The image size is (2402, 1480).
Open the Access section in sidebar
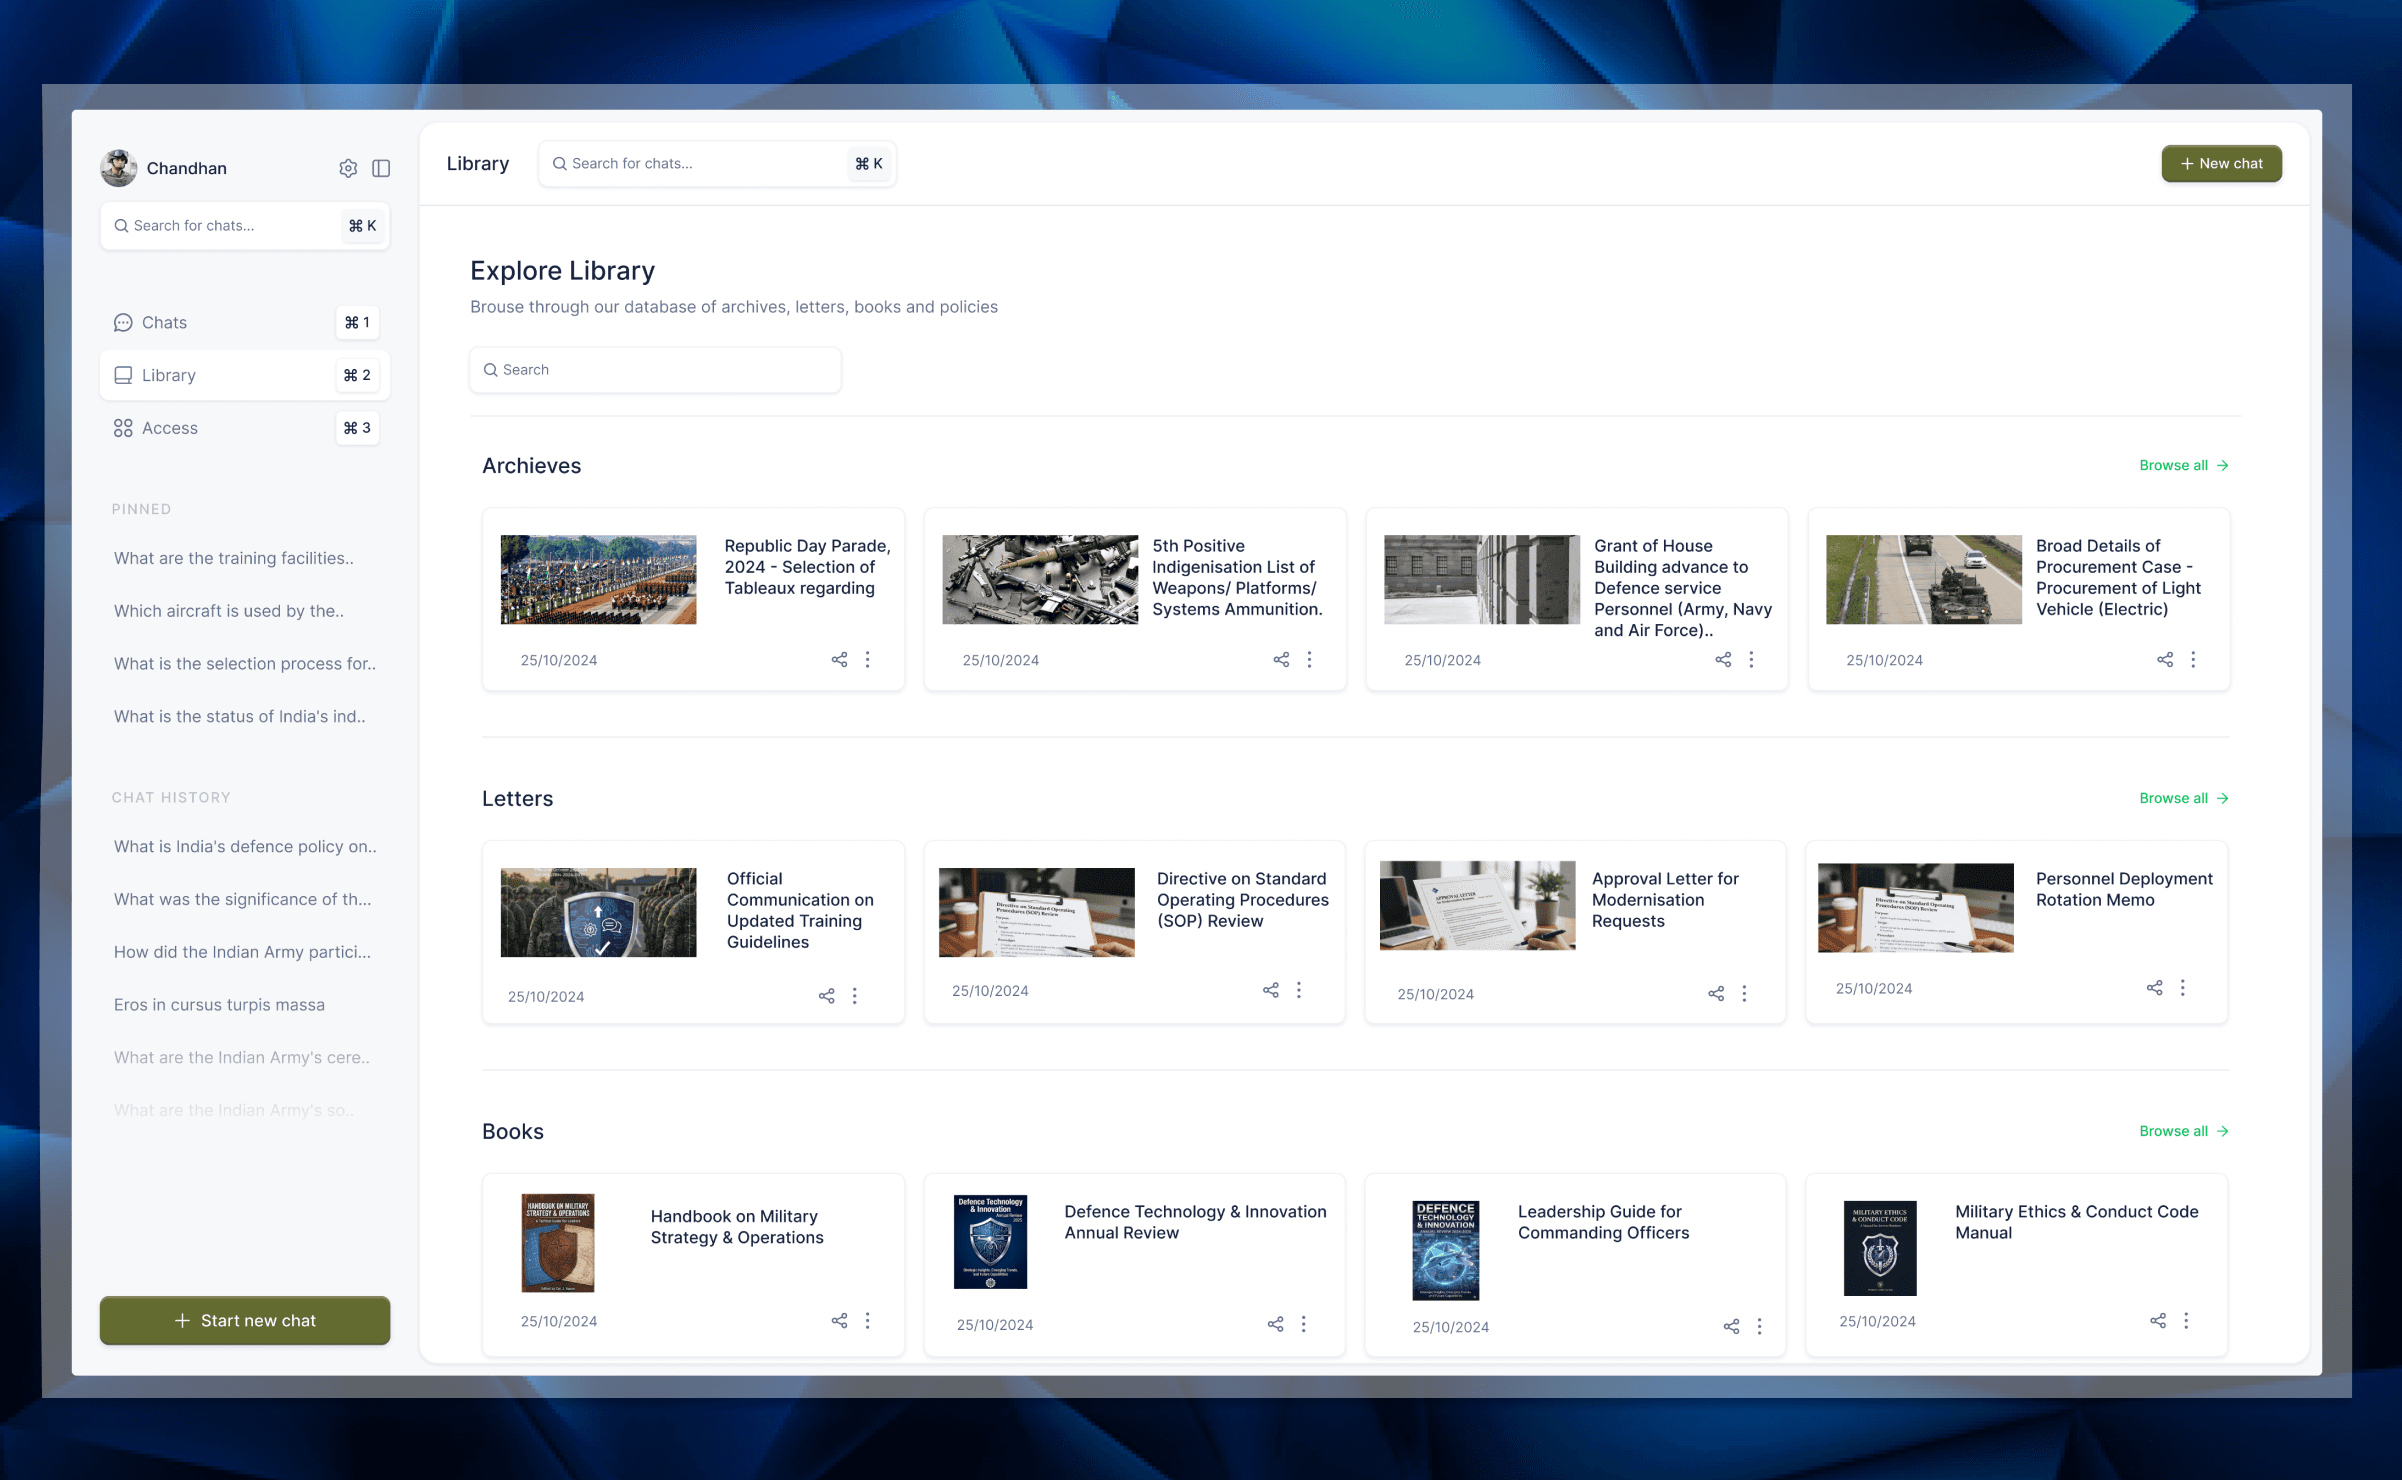pyautogui.click(x=170, y=428)
